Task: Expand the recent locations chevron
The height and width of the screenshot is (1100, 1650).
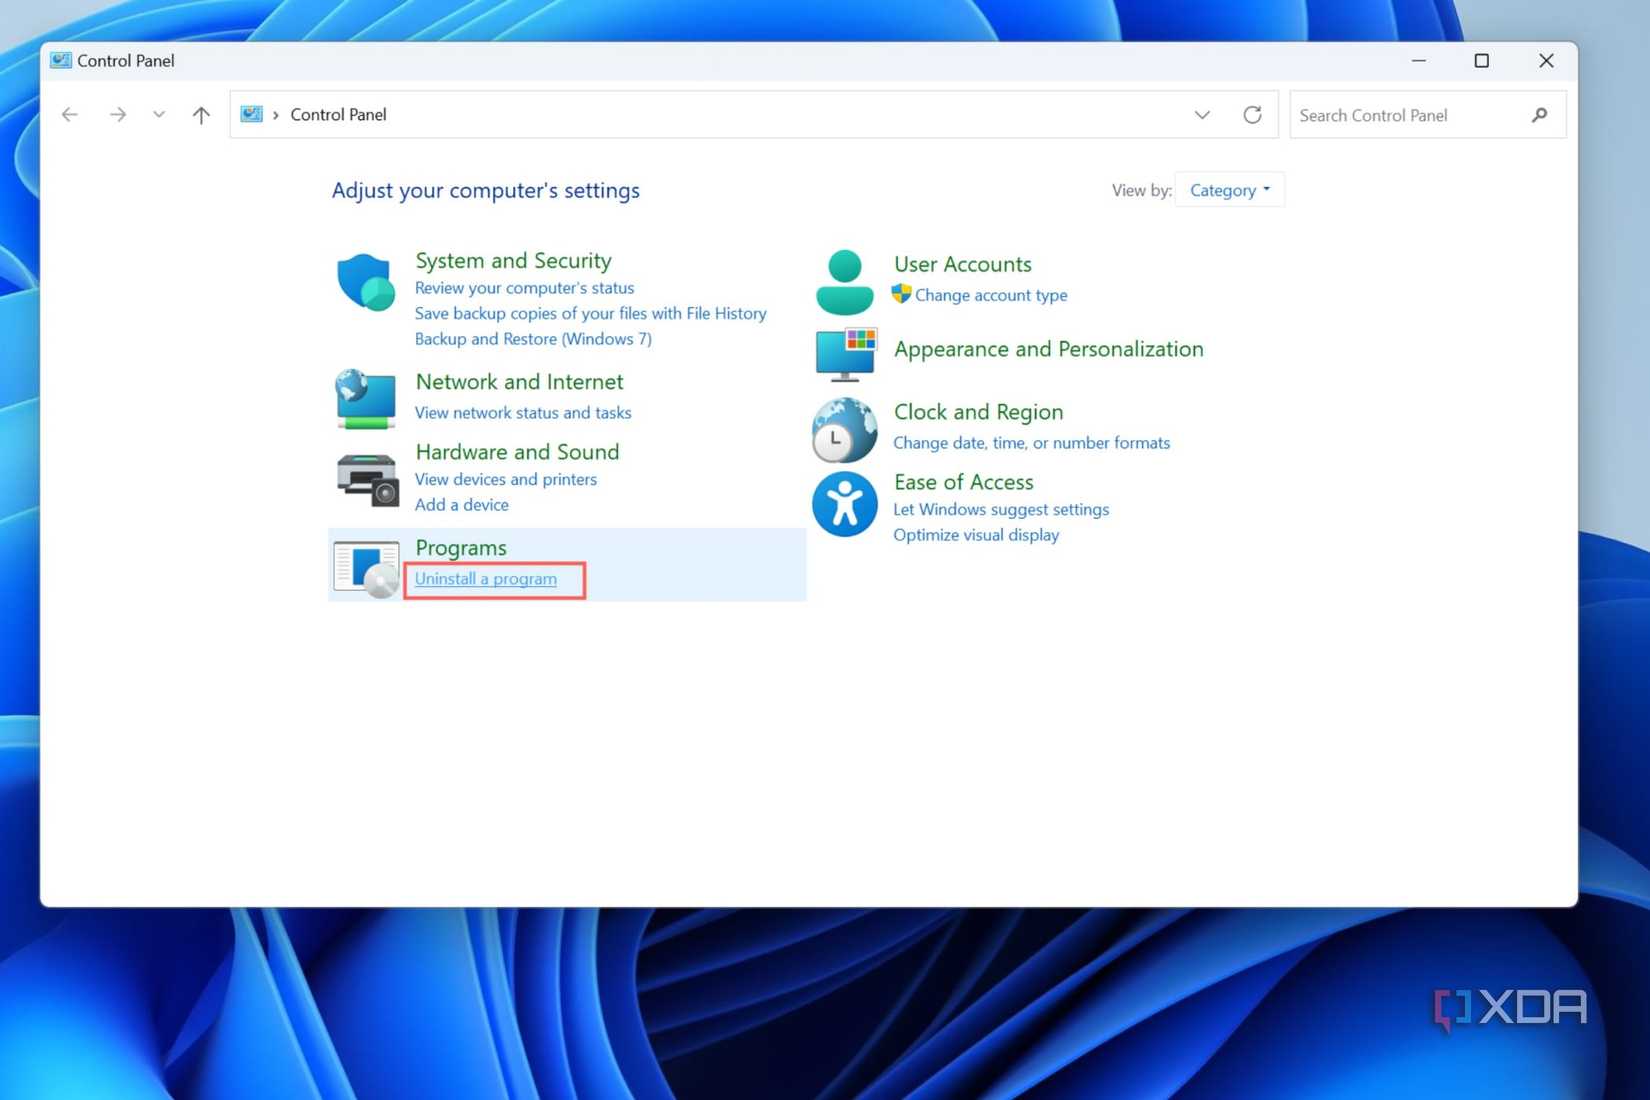Action: (159, 115)
